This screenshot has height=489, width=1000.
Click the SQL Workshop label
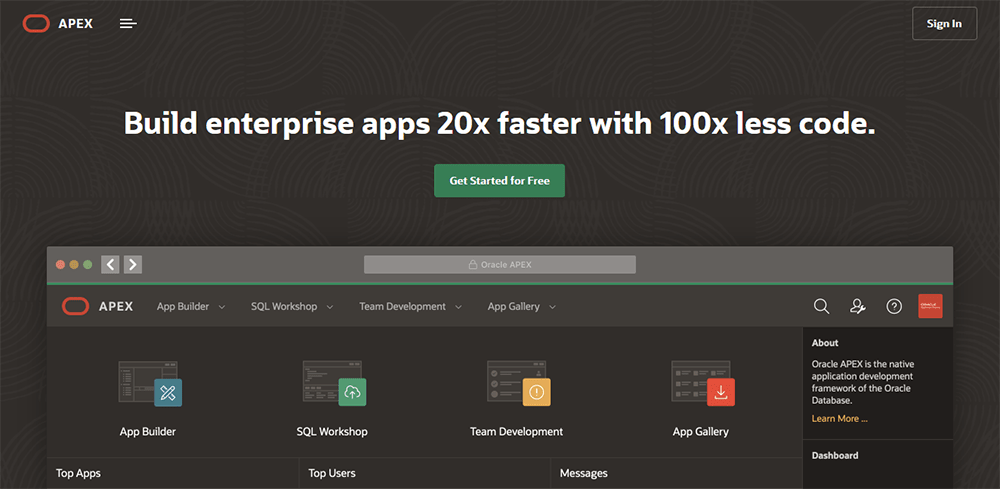pyautogui.click(x=332, y=432)
